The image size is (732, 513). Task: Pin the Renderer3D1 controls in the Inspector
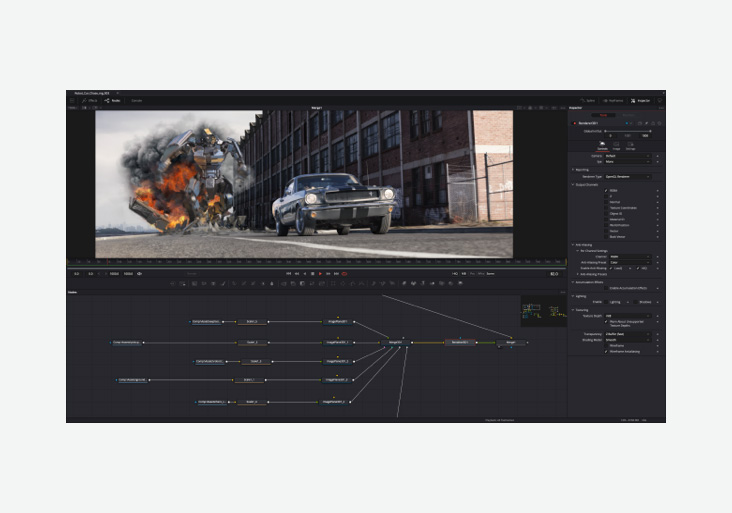tap(647, 123)
